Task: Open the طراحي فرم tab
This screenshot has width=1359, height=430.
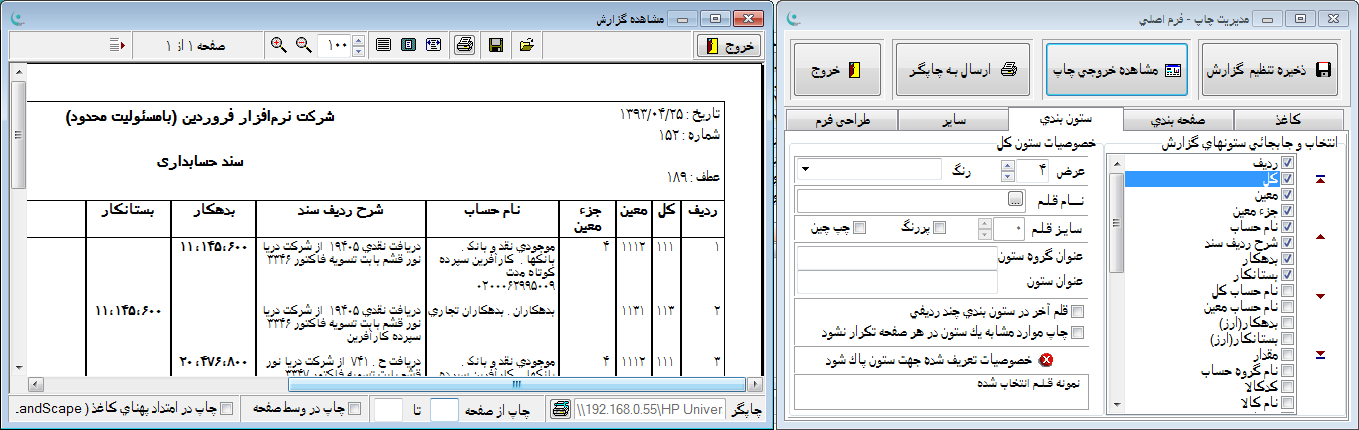Action: [842, 120]
